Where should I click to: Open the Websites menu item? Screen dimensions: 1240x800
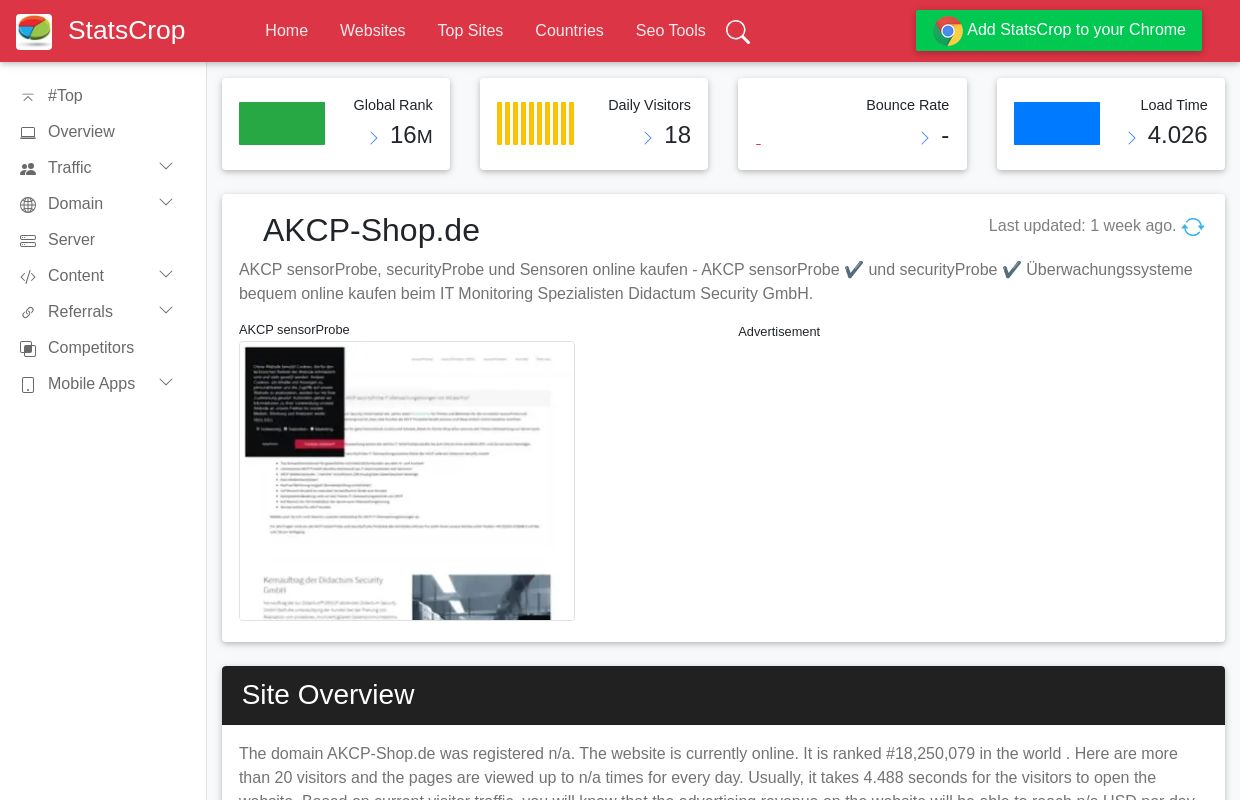(x=373, y=31)
